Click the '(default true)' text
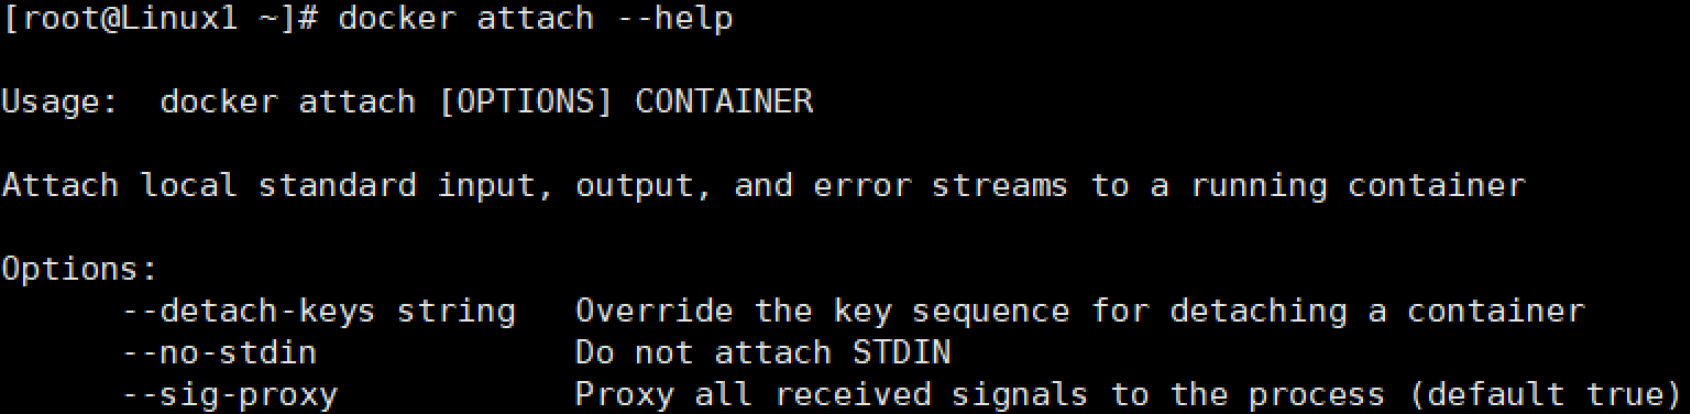Viewport: 1690px width, 414px height. (1545, 395)
